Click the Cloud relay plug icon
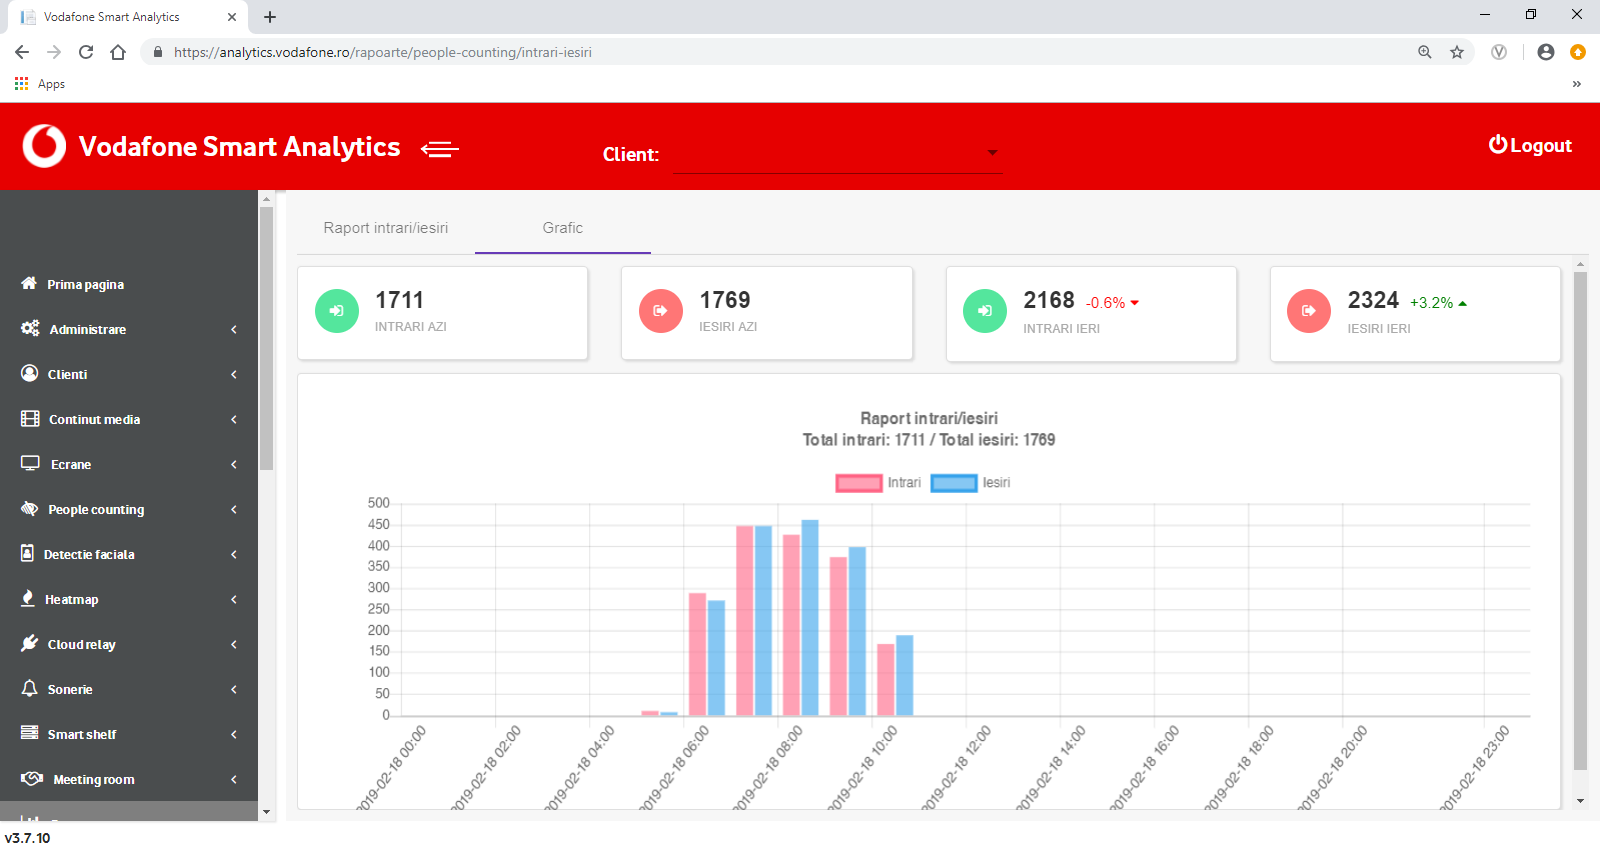Screen dimensions: 1600x859 point(30,643)
